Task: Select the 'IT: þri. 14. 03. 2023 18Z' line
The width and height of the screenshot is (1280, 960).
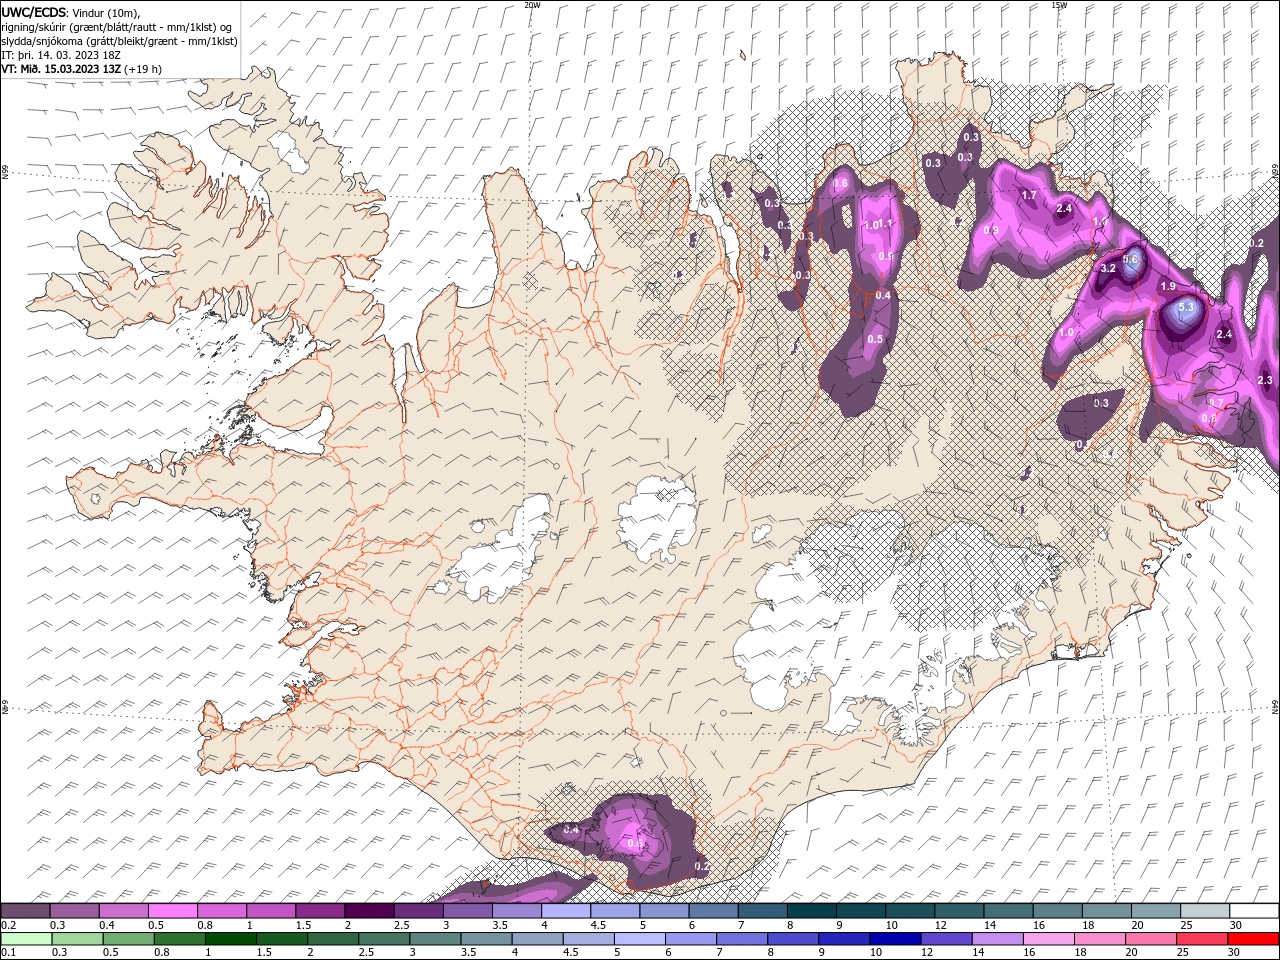Action: click(60, 55)
